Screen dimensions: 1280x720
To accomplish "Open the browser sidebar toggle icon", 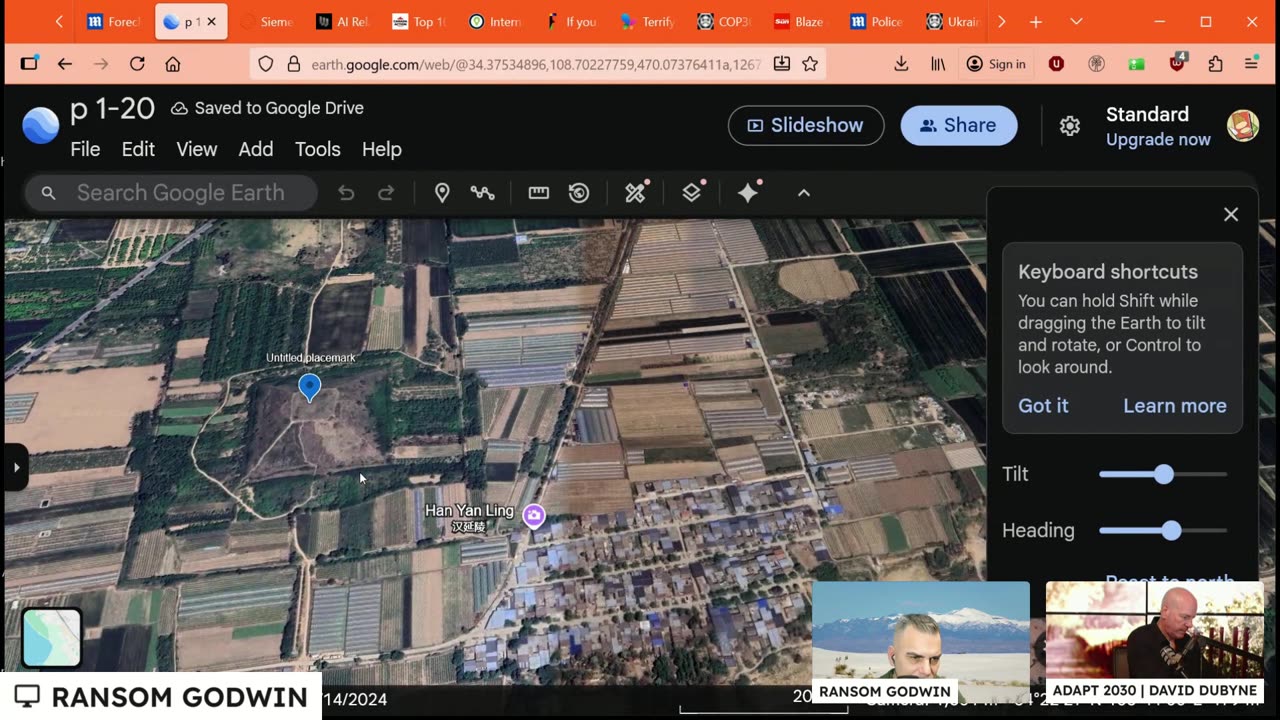I will pyautogui.click(x=29, y=64).
